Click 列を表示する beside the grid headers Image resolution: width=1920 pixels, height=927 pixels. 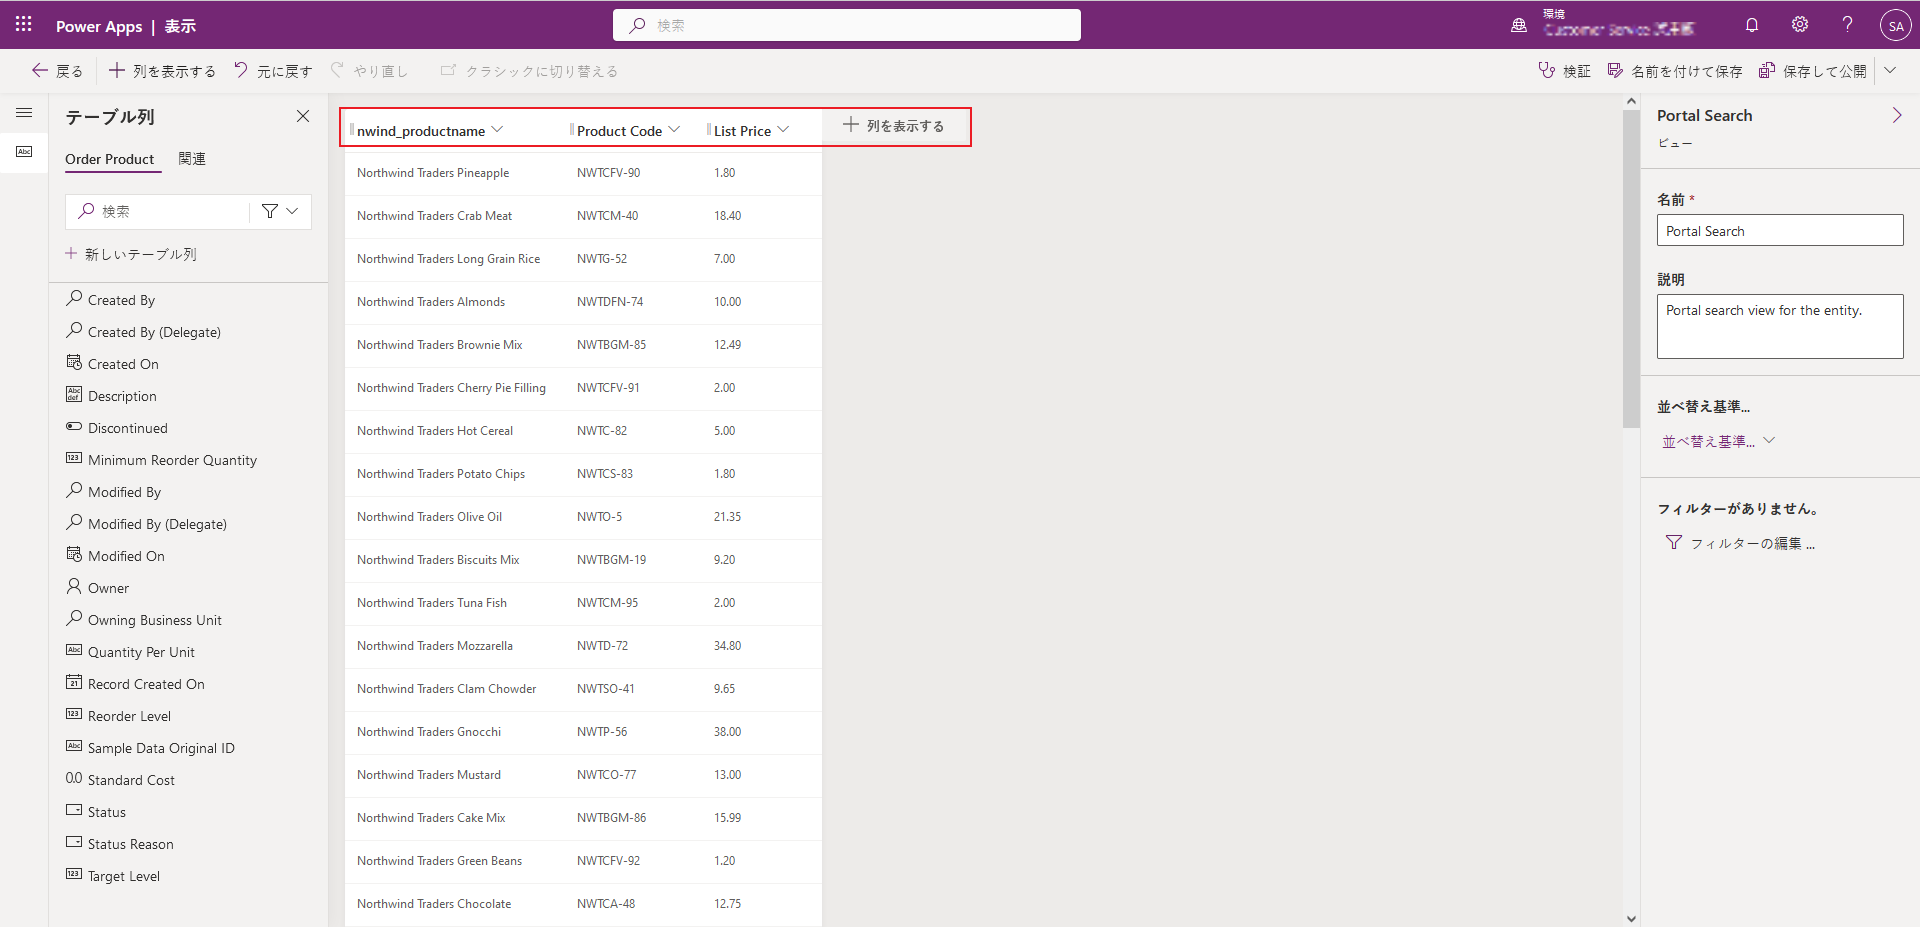tap(894, 126)
